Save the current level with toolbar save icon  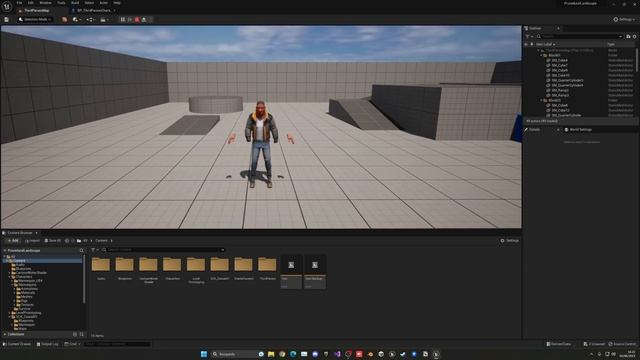point(7,19)
